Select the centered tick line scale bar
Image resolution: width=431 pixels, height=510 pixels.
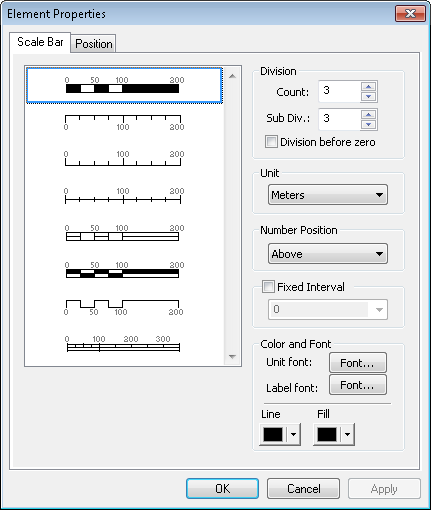pos(123,196)
